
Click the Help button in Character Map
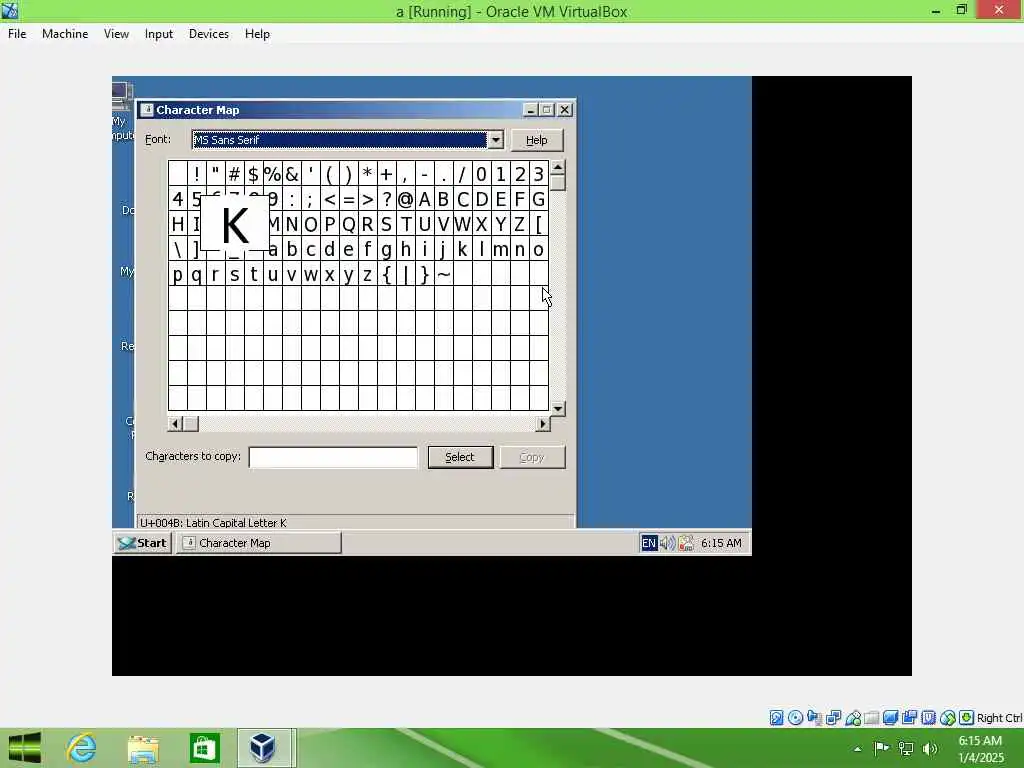click(537, 140)
